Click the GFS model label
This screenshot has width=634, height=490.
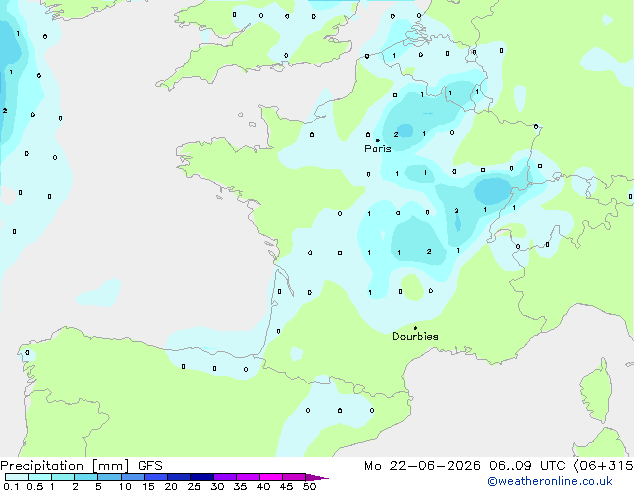click(150, 466)
